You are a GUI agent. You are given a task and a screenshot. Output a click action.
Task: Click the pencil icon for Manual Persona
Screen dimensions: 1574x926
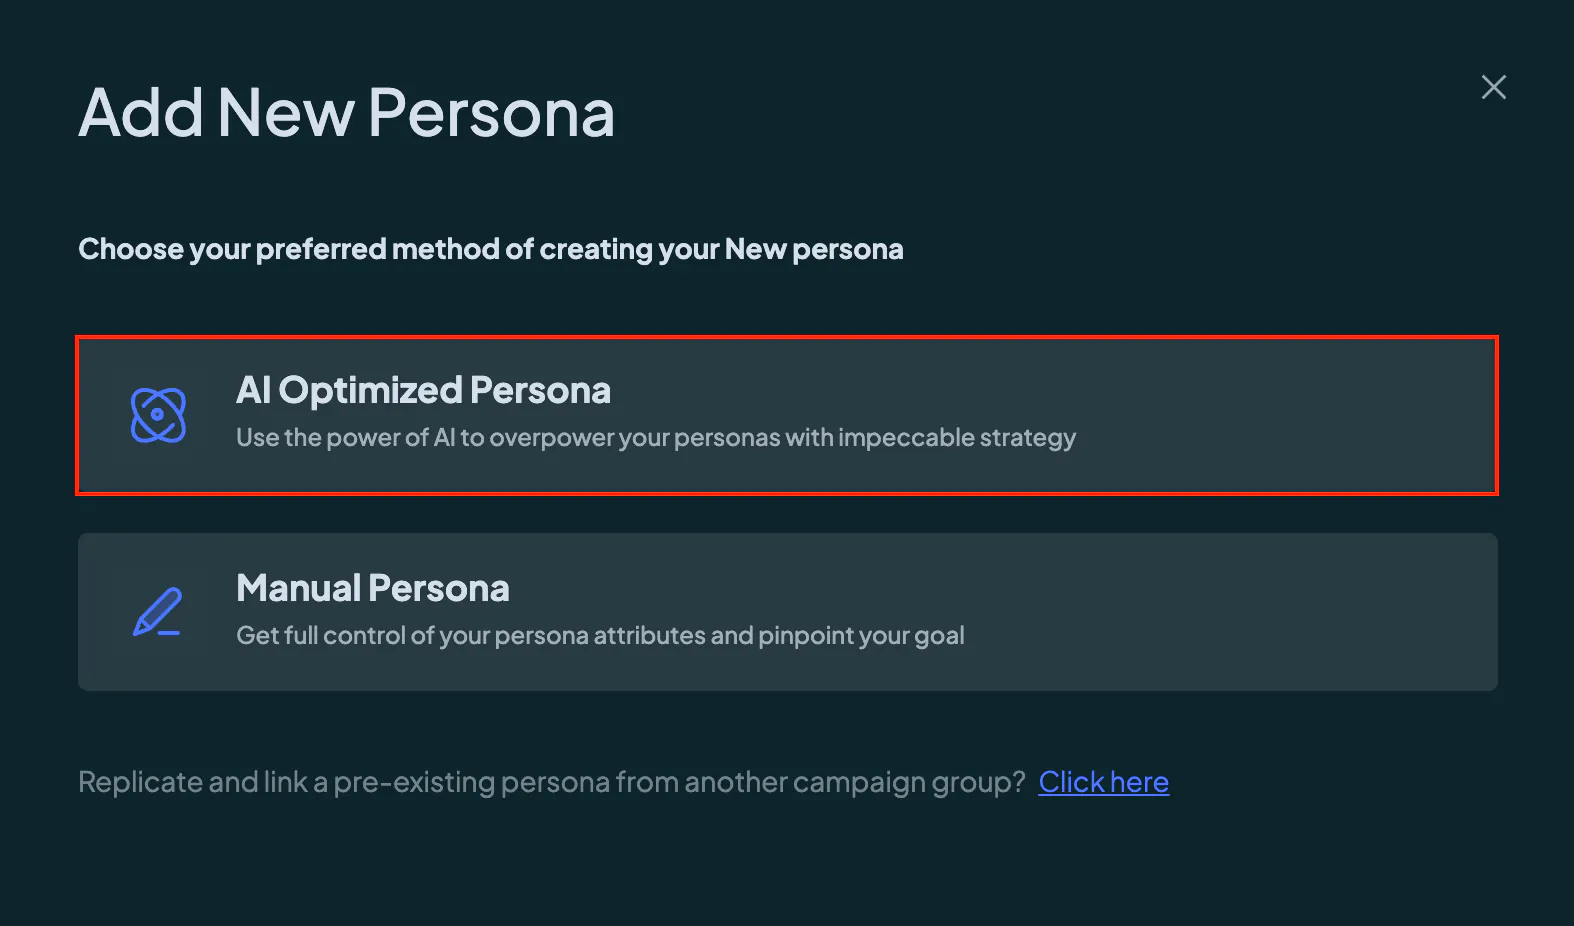tap(158, 612)
